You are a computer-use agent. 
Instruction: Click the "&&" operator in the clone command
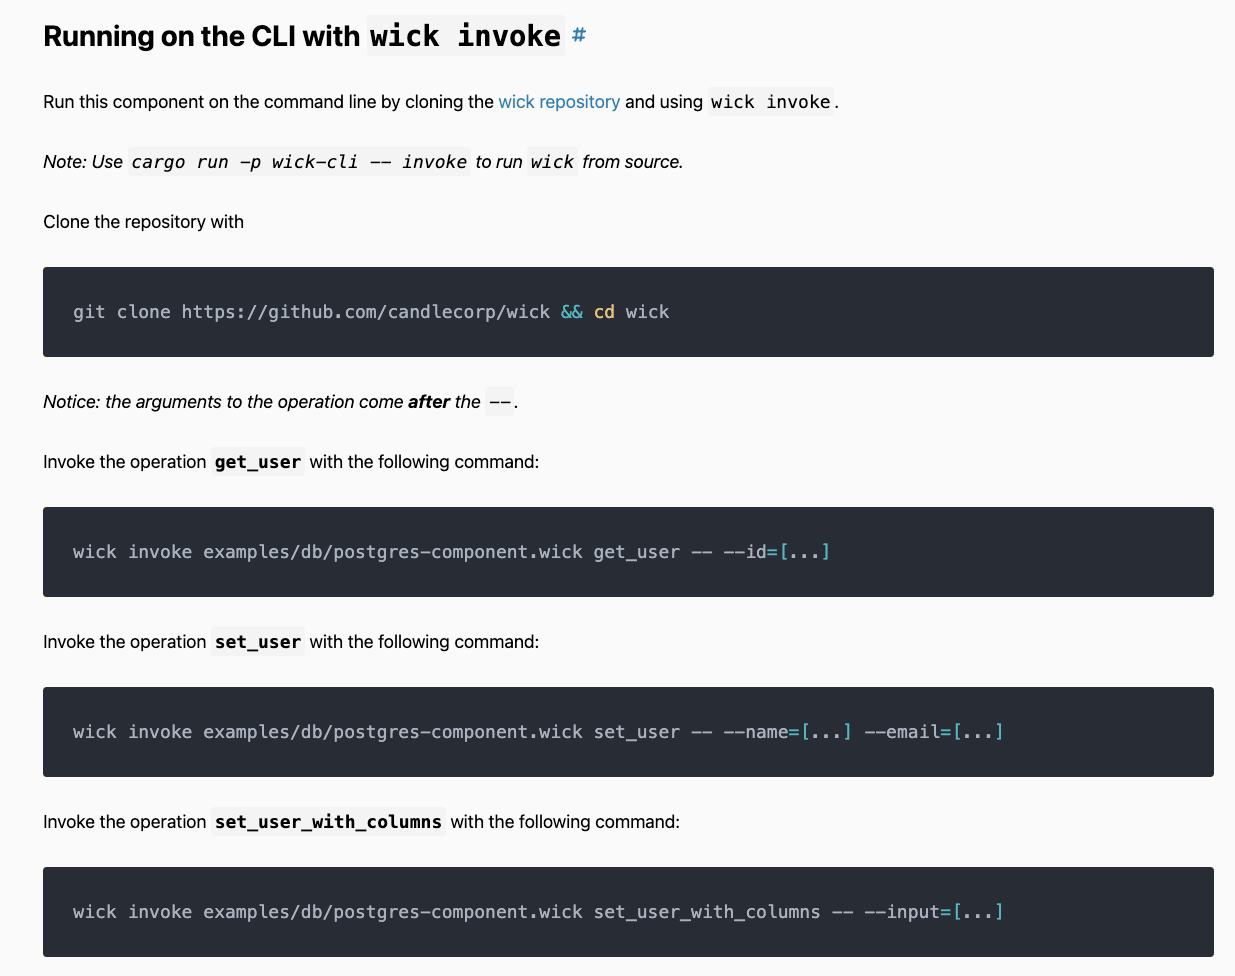coord(572,312)
